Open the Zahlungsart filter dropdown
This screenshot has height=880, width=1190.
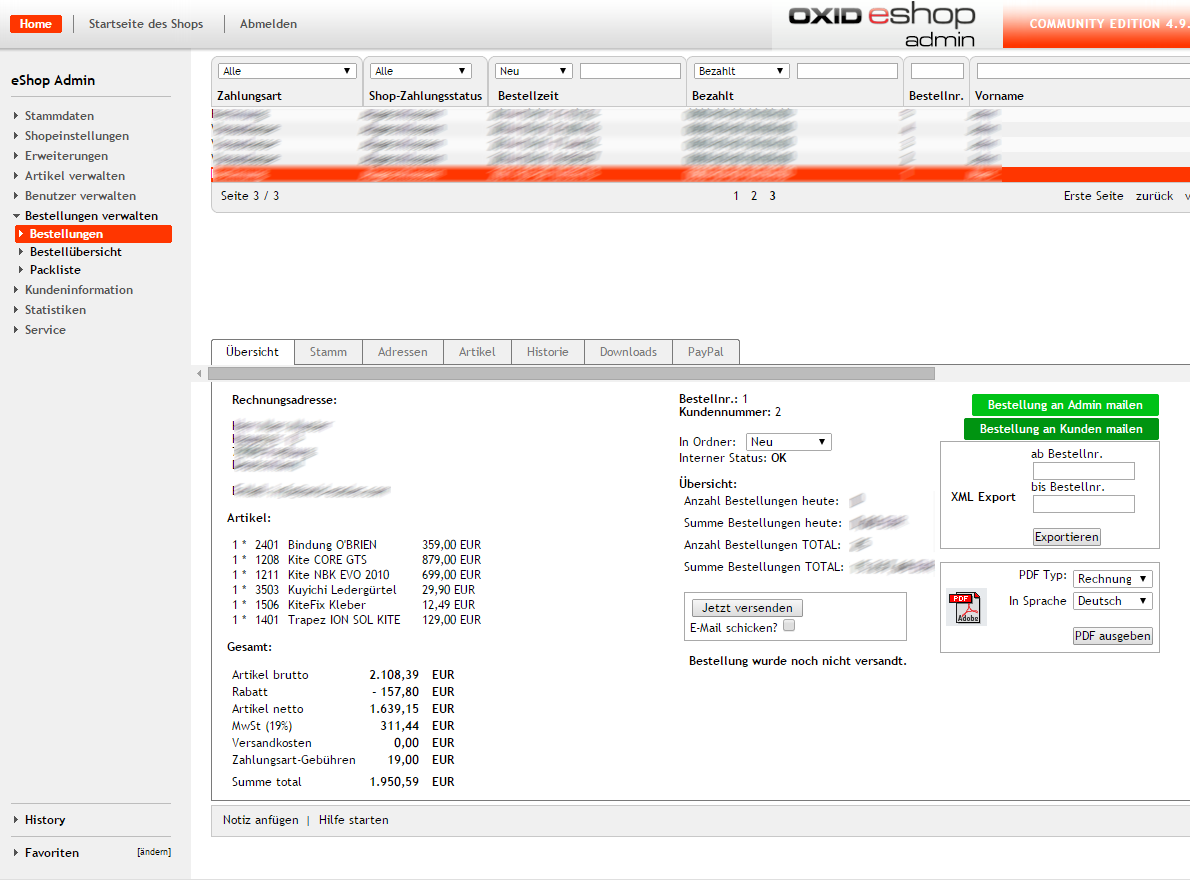coord(287,71)
